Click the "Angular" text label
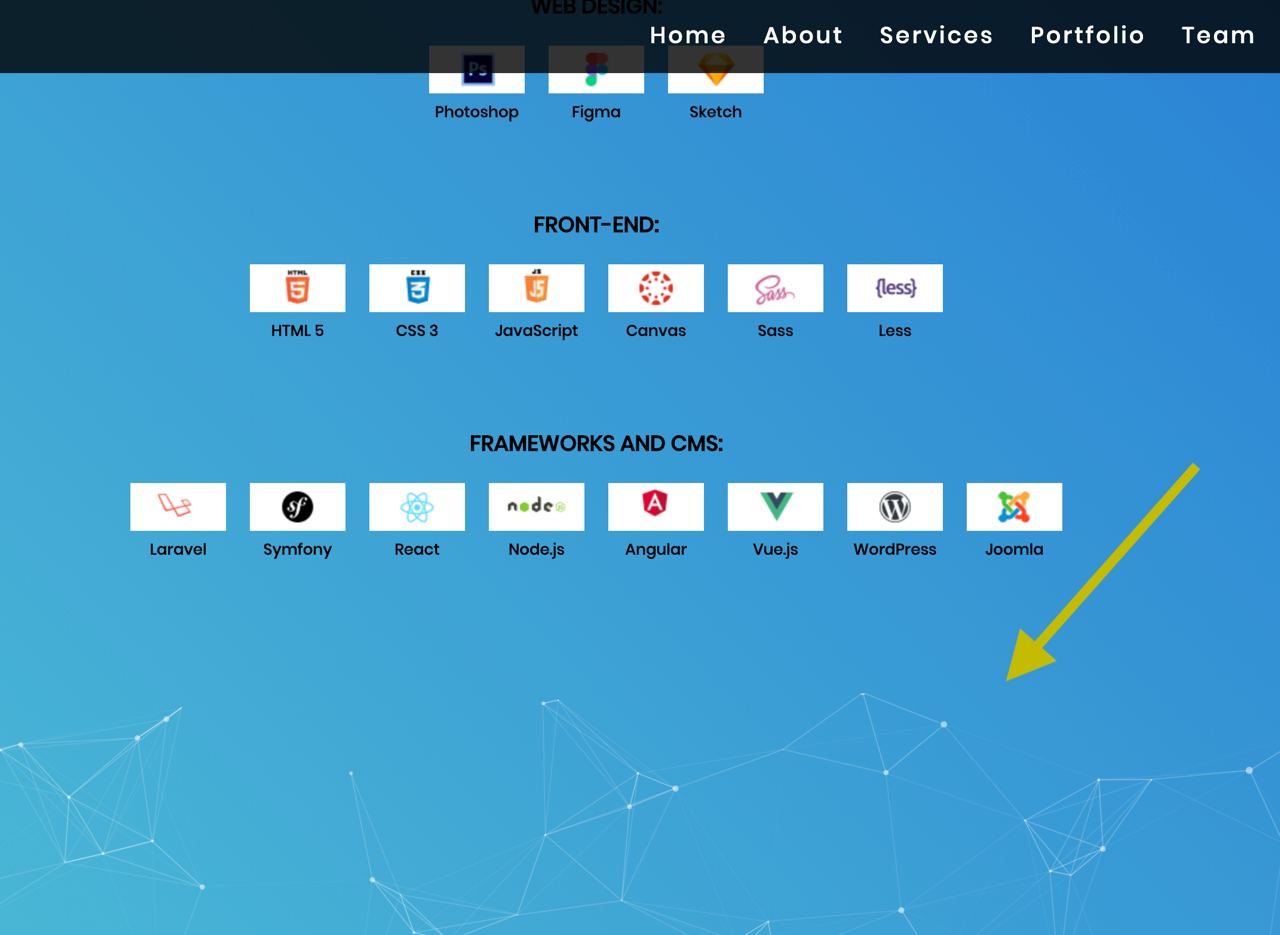The height and width of the screenshot is (935, 1280). pos(656,550)
